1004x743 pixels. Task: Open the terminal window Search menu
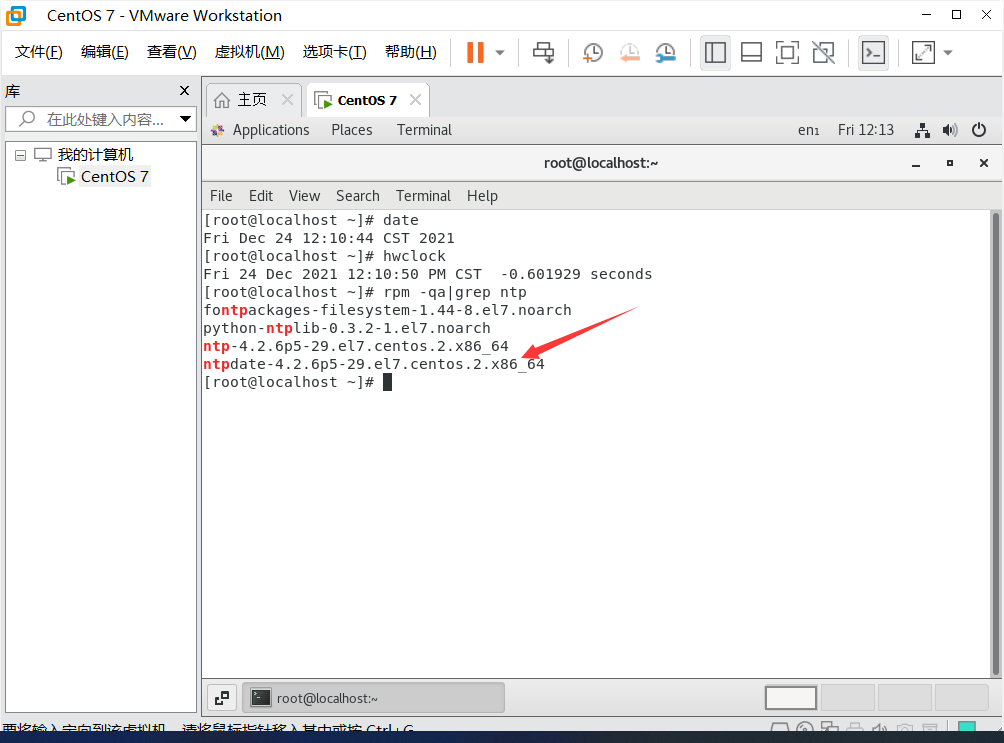pos(358,196)
